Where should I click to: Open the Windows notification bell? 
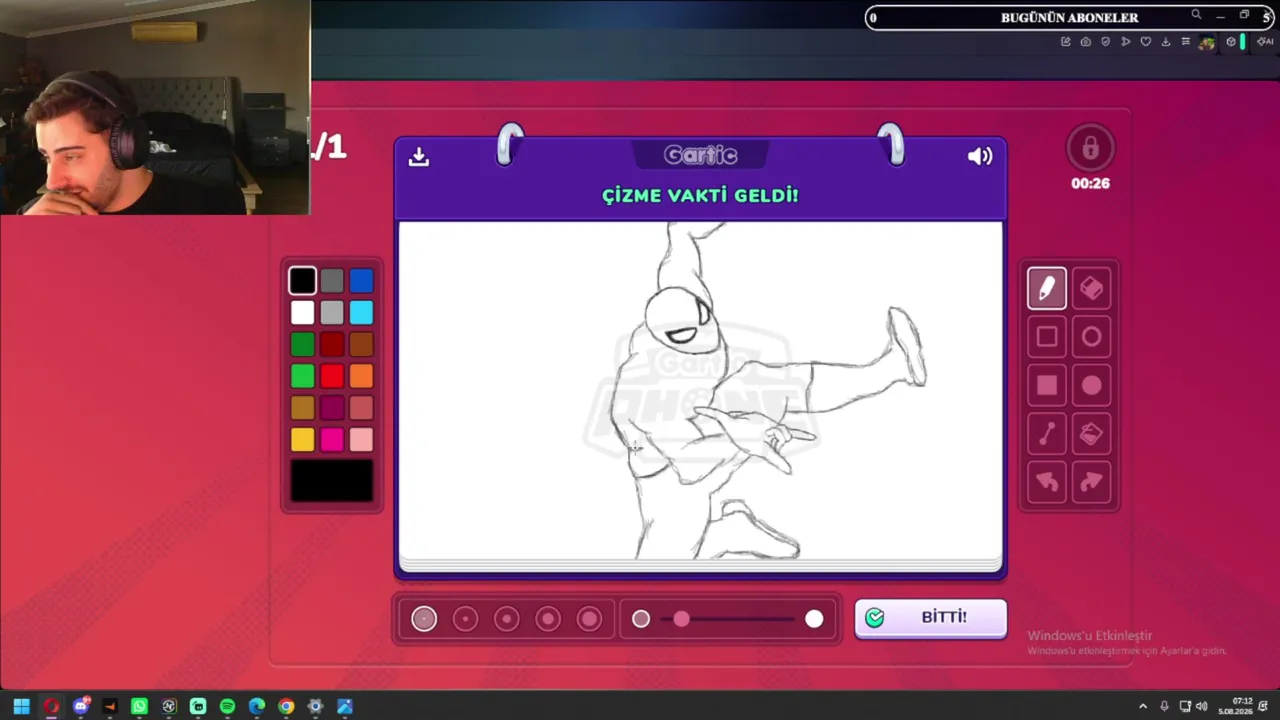pos(1265,706)
